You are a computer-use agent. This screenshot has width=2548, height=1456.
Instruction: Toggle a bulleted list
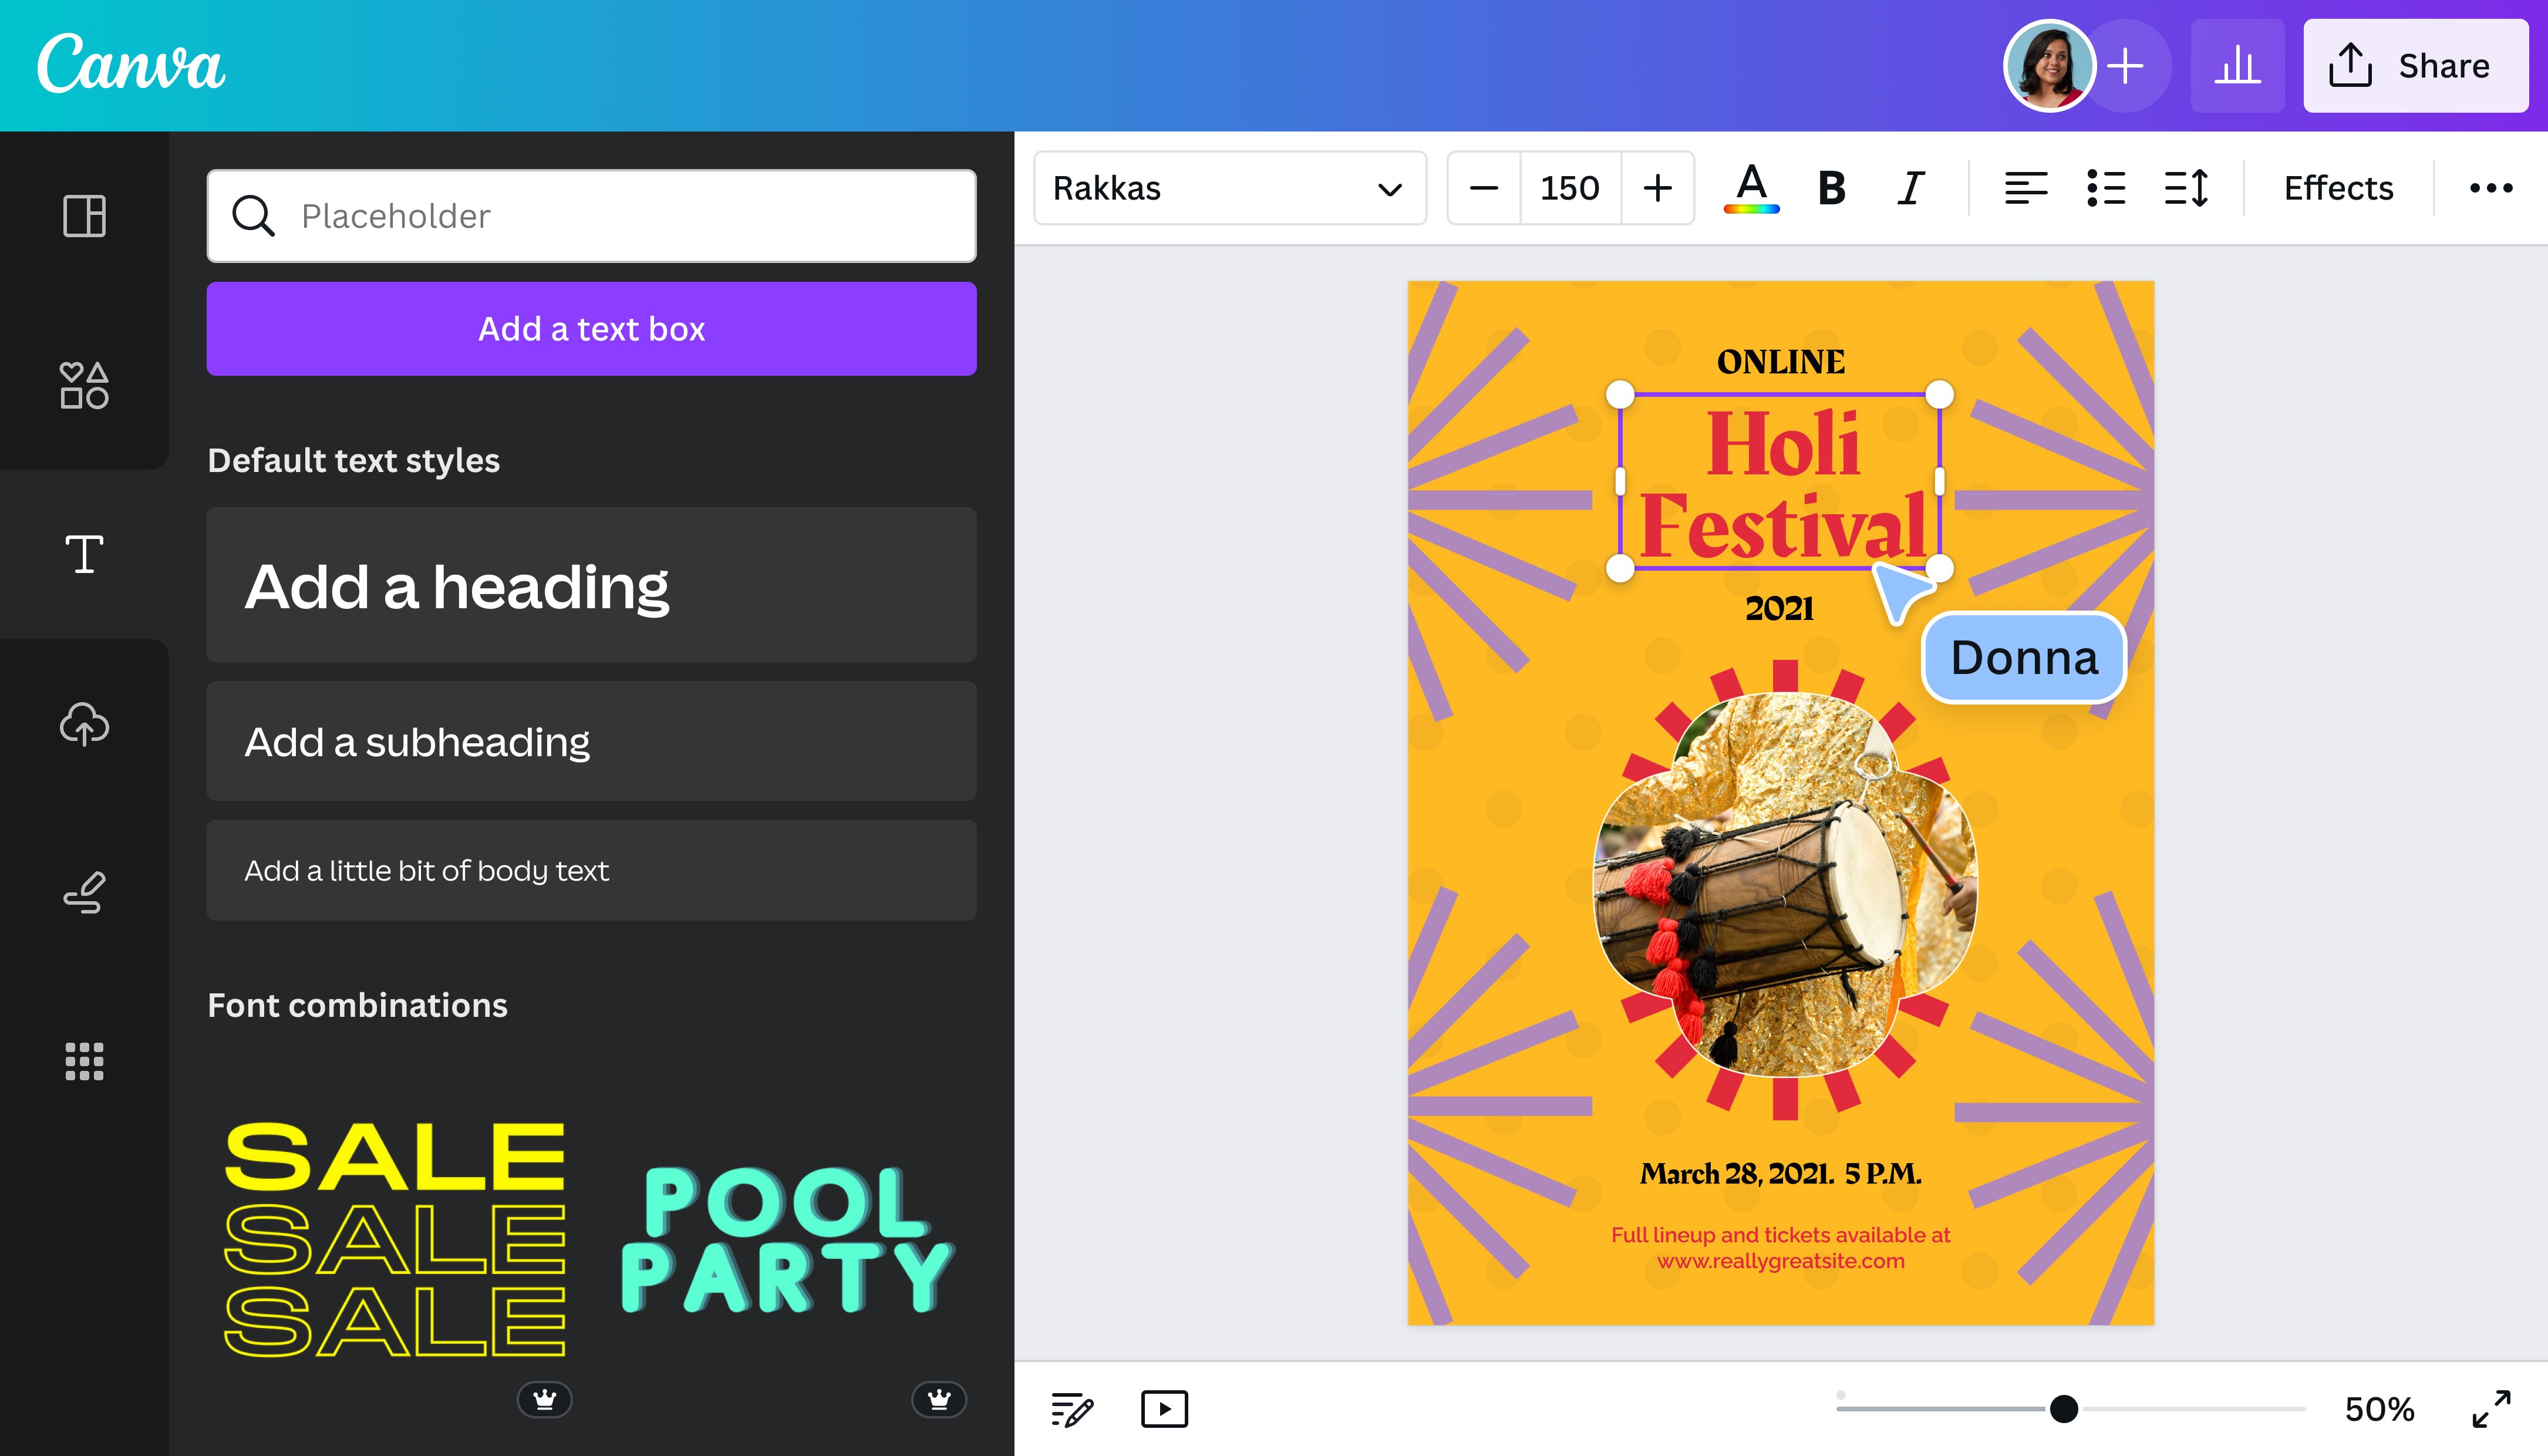coord(2106,188)
